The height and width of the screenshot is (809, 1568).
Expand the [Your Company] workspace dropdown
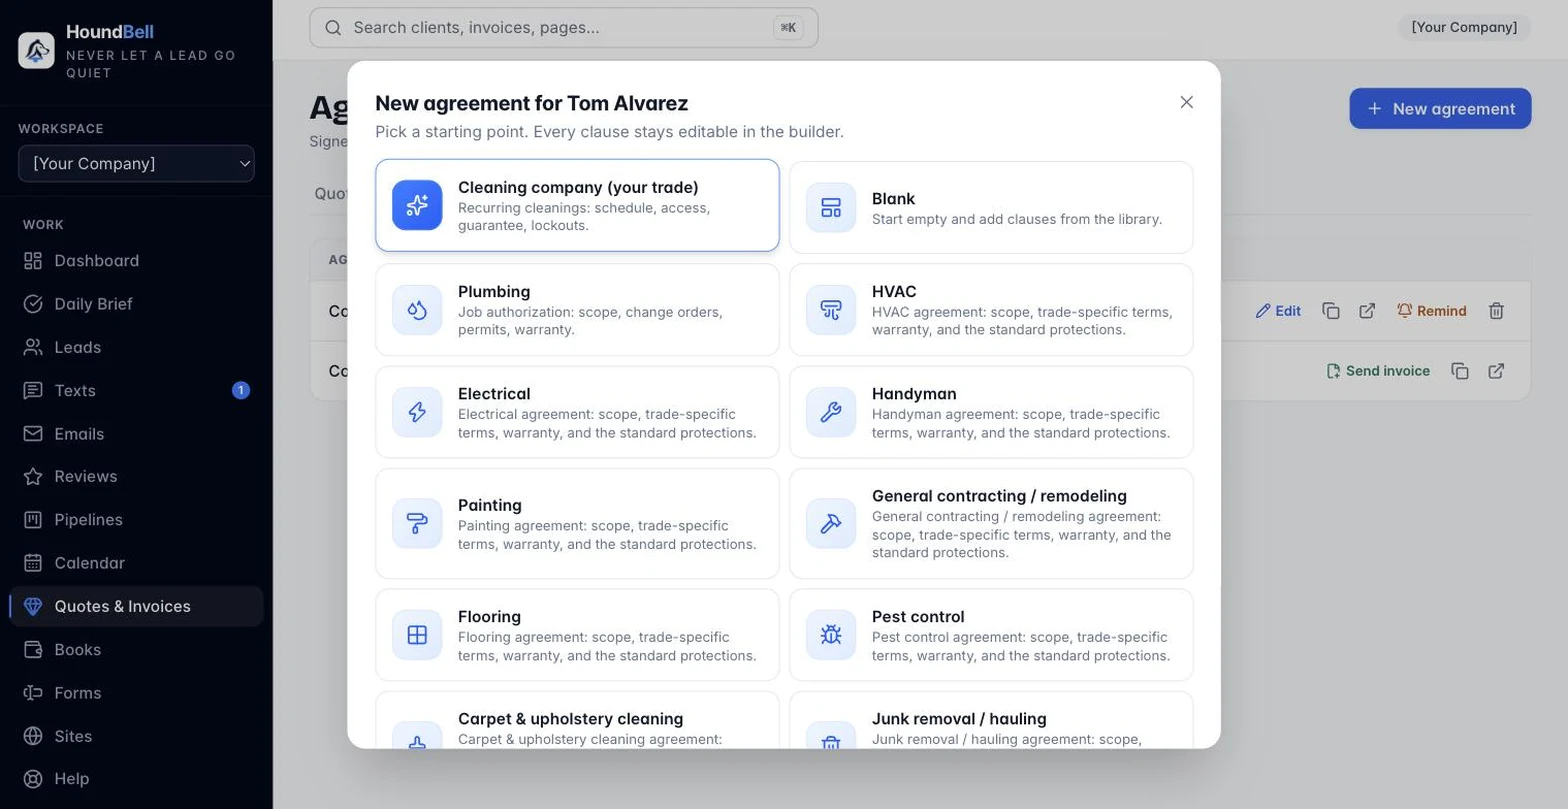pyautogui.click(x=136, y=164)
